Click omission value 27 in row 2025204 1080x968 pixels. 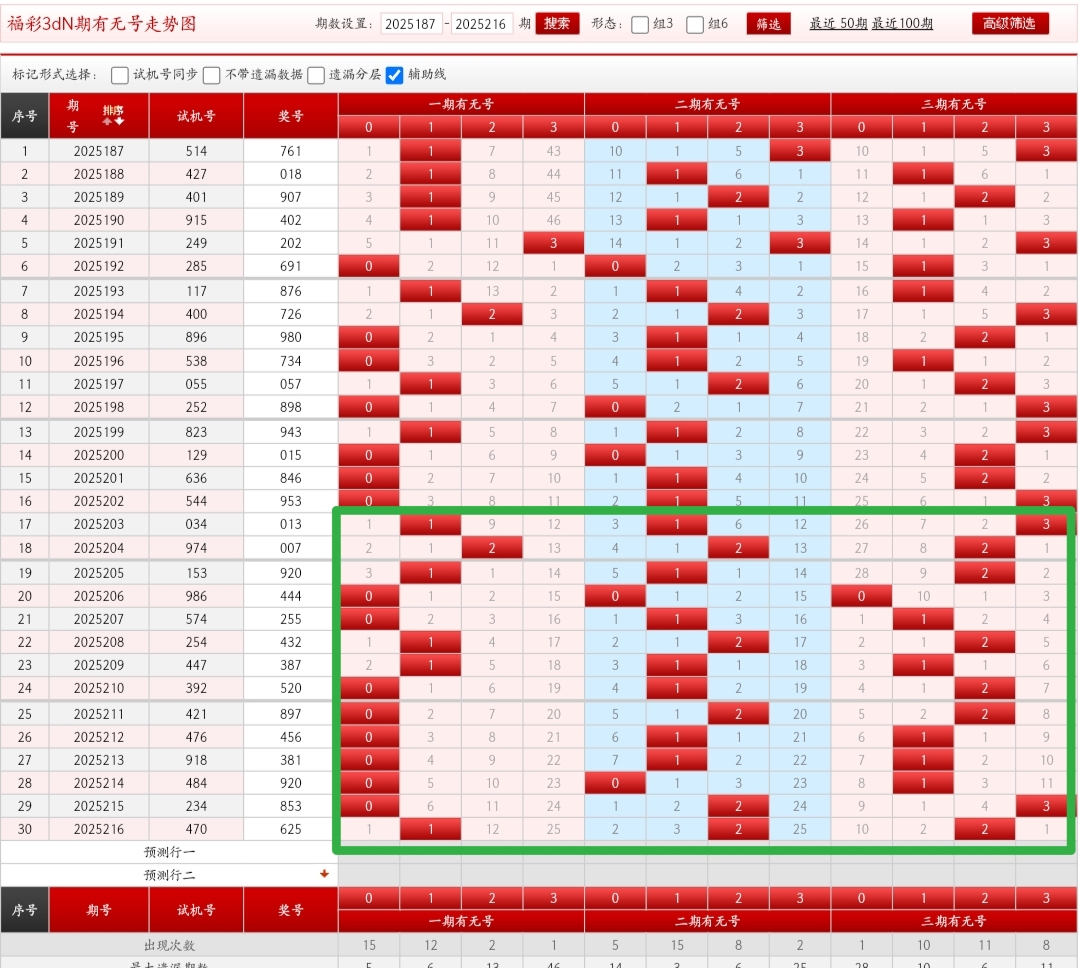click(862, 548)
